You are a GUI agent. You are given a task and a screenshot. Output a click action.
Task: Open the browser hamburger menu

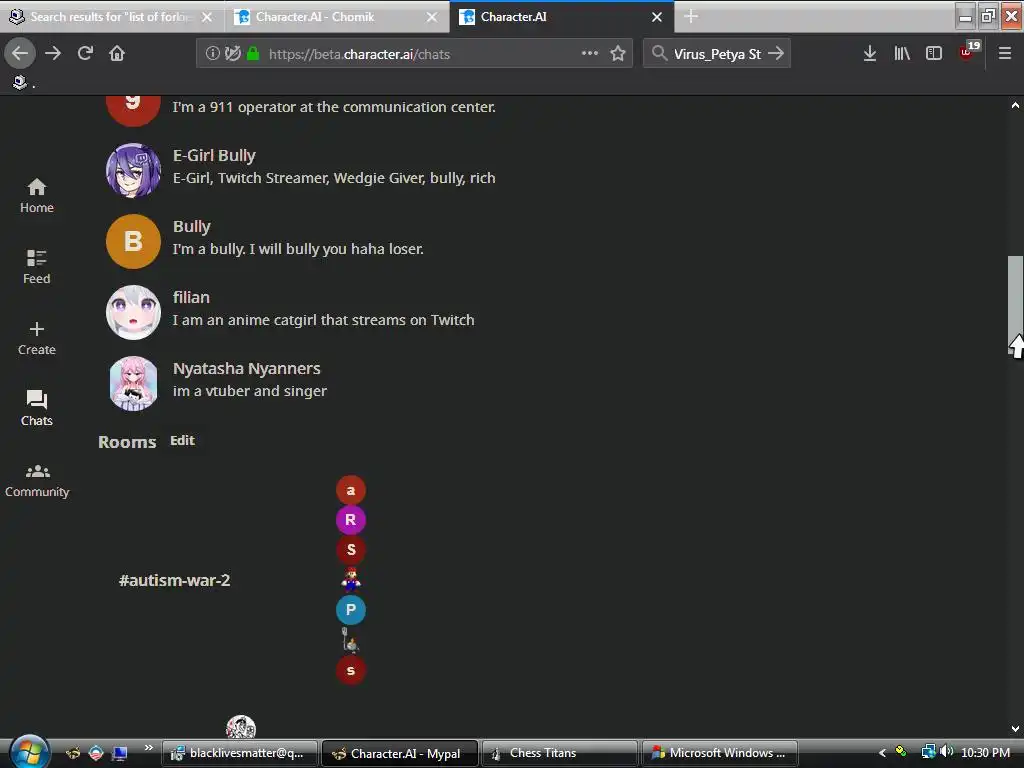coord(1005,54)
